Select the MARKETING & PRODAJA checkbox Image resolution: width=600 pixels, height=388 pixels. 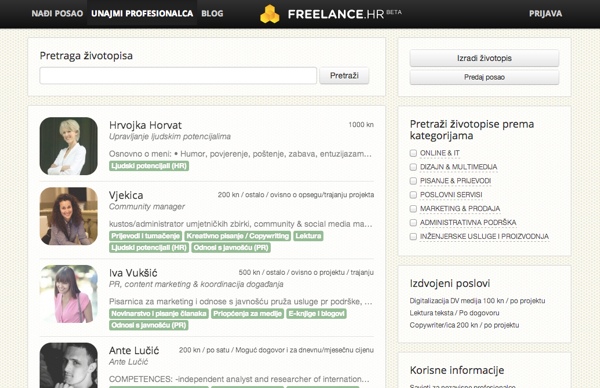pyautogui.click(x=413, y=209)
